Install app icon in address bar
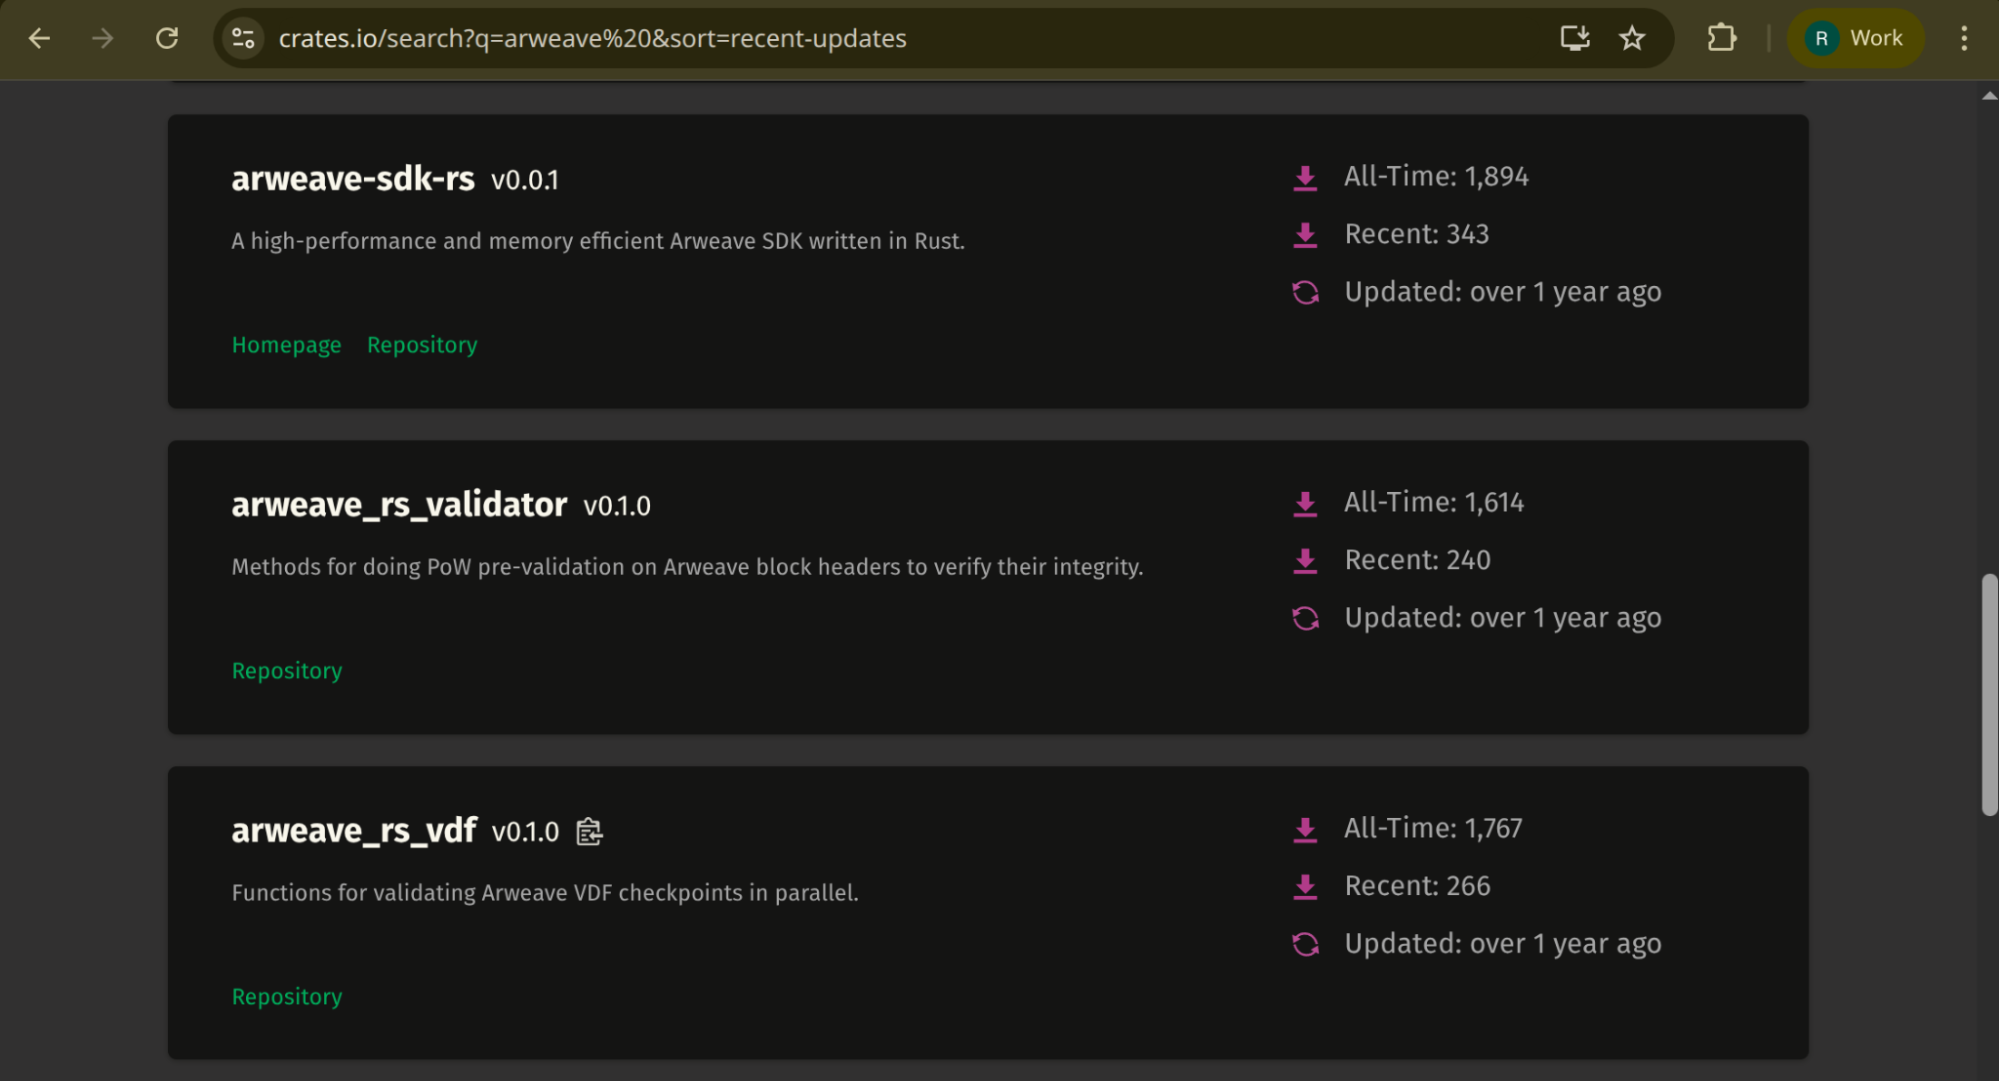The width and height of the screenshot is (1999, 1081). click(1575, 38)
